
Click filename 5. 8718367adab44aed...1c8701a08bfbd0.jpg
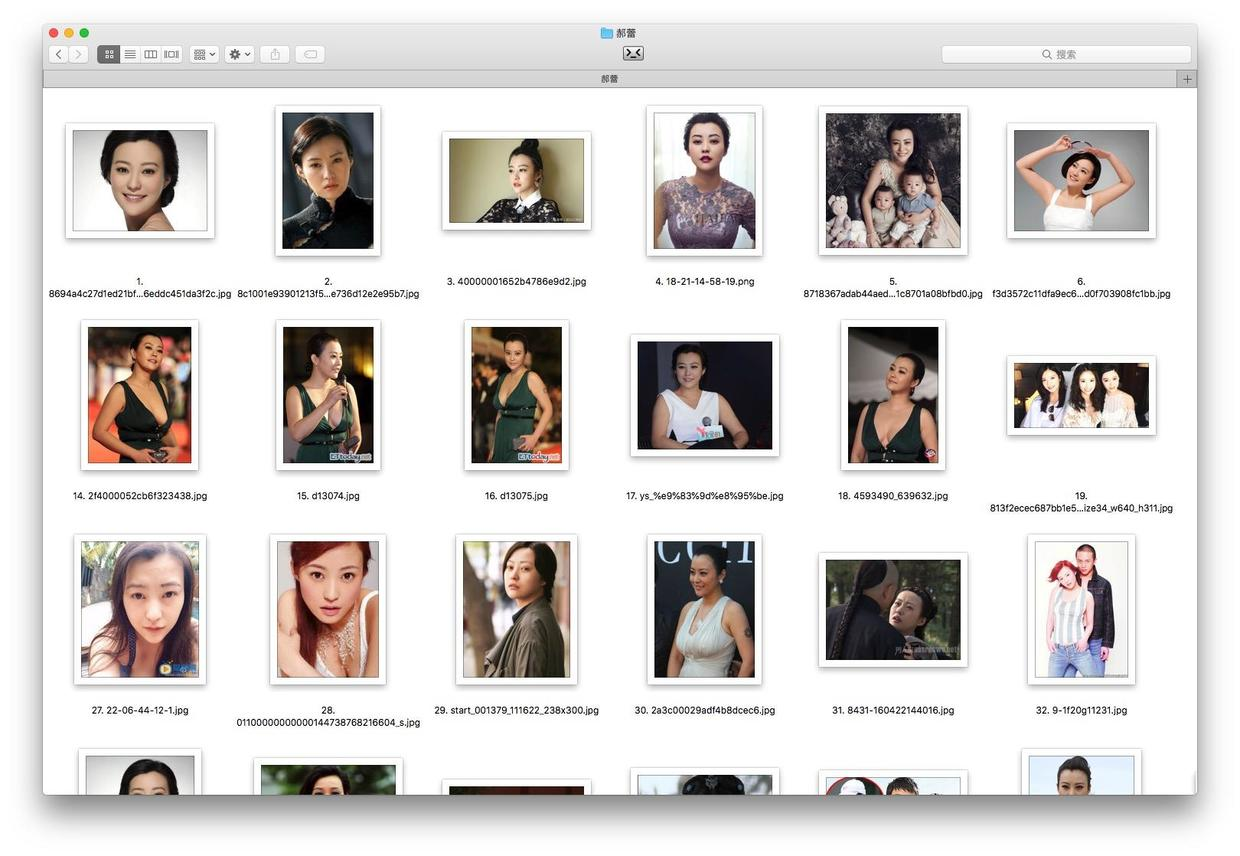click(x=893, y=288)
